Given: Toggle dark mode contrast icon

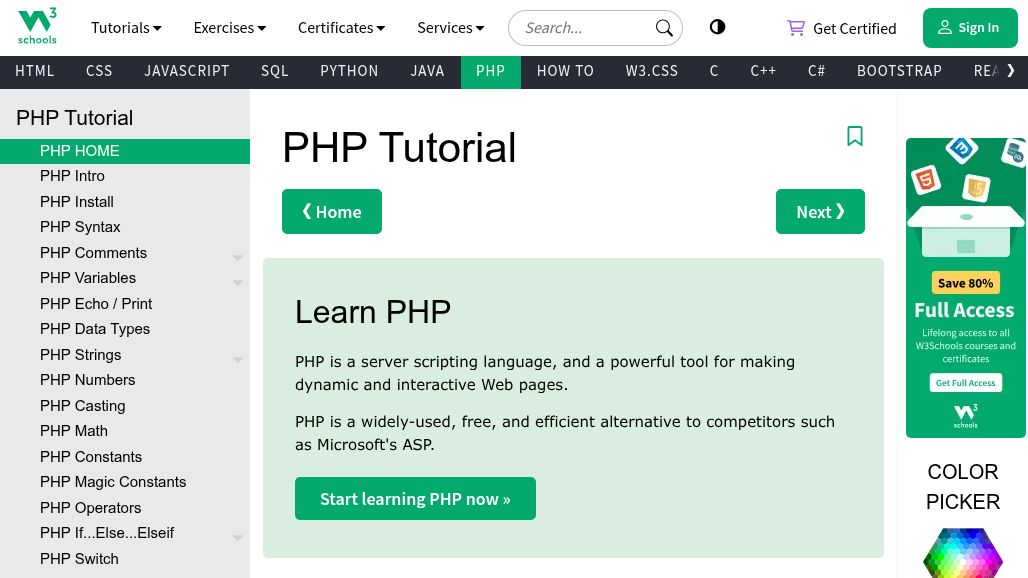Looking at the screenshot, I should 717,27.
